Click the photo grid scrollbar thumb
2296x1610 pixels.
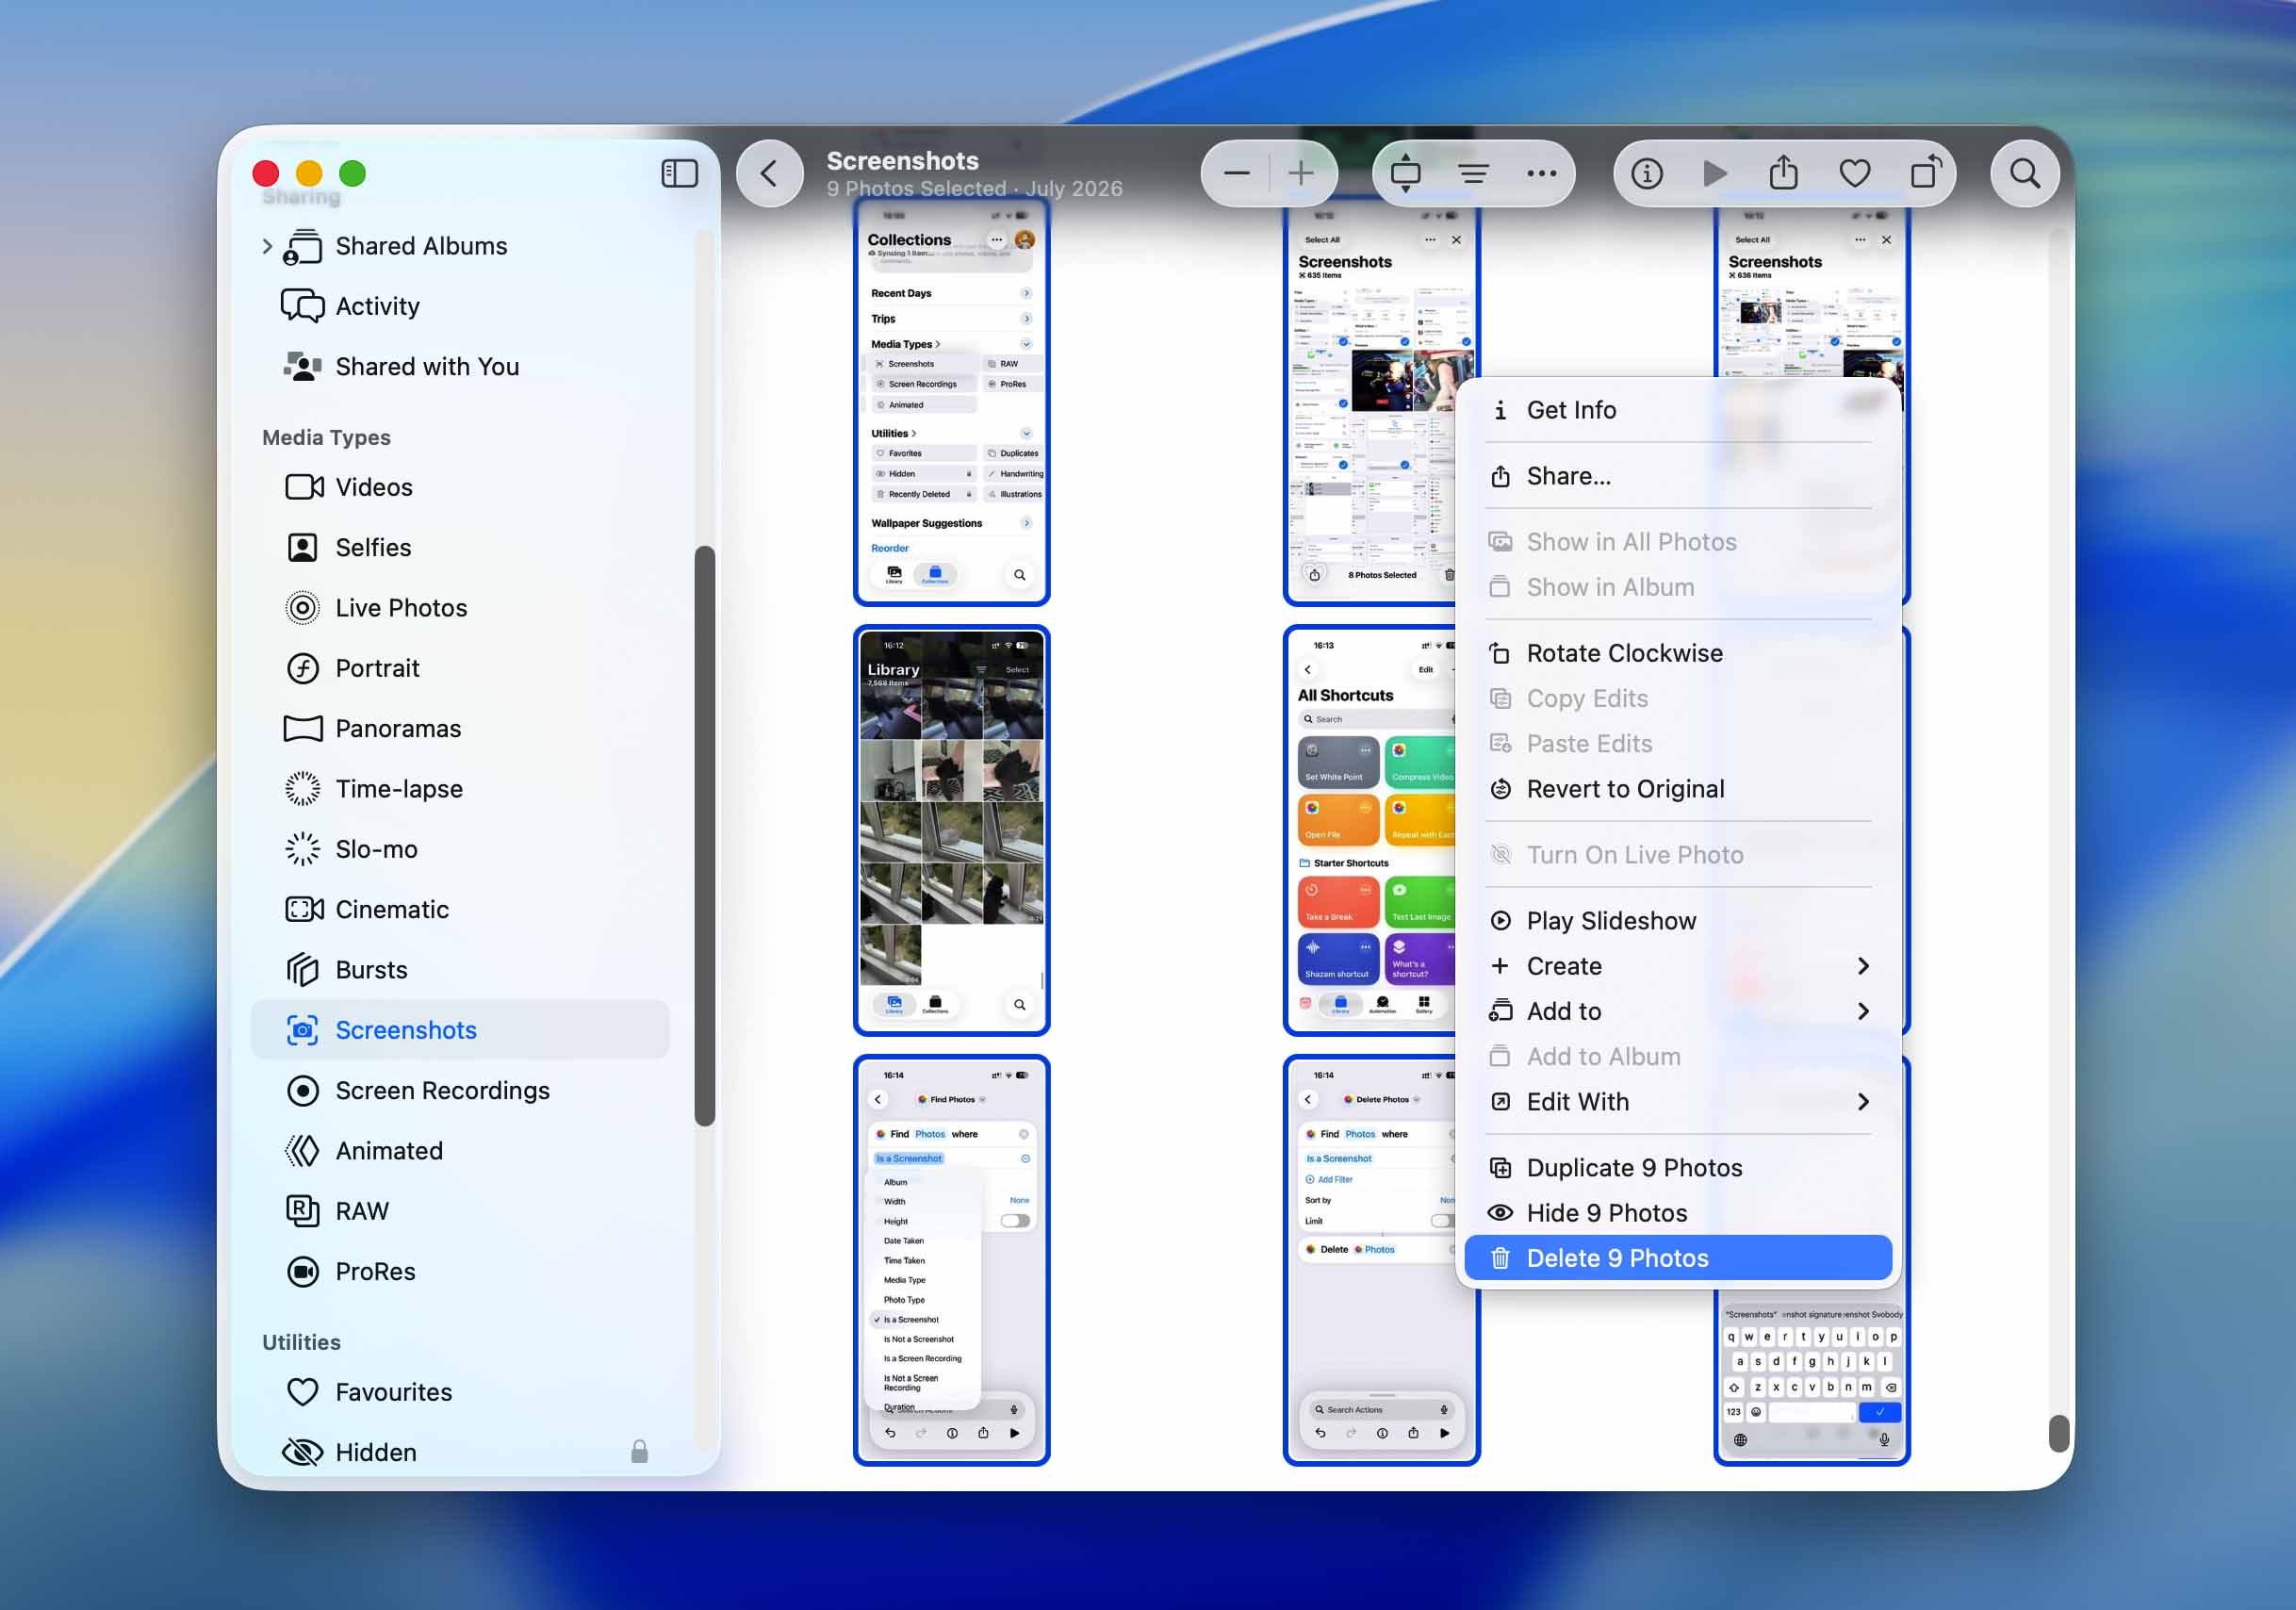(x=2058, y=1432)
